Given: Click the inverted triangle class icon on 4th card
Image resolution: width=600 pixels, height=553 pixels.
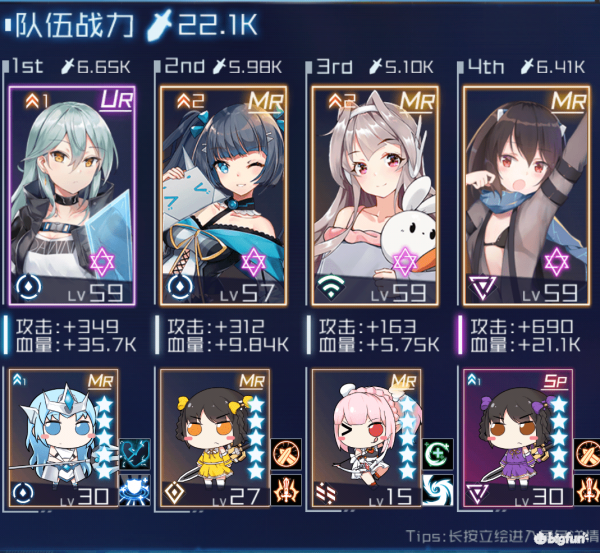Looking at the screenshot, I should (483, 288).
